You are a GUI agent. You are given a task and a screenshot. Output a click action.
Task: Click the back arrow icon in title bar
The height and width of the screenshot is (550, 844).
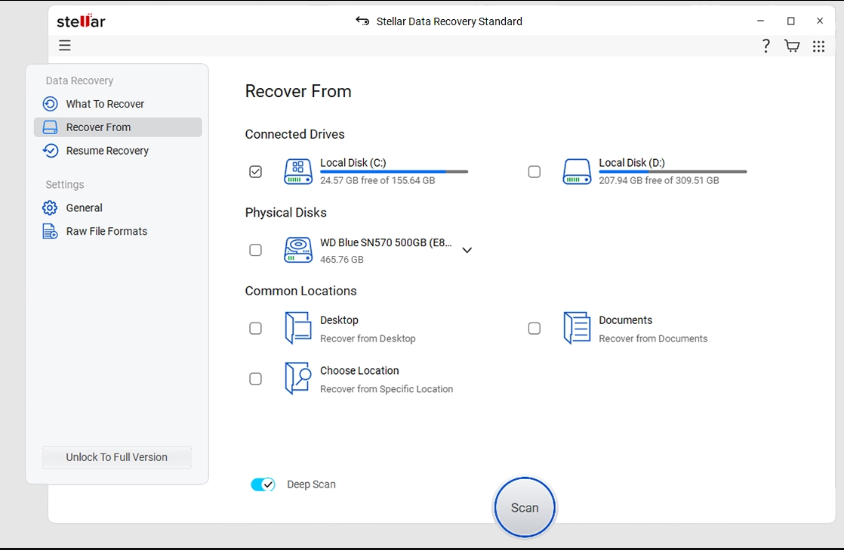click(x=362, y=21)
